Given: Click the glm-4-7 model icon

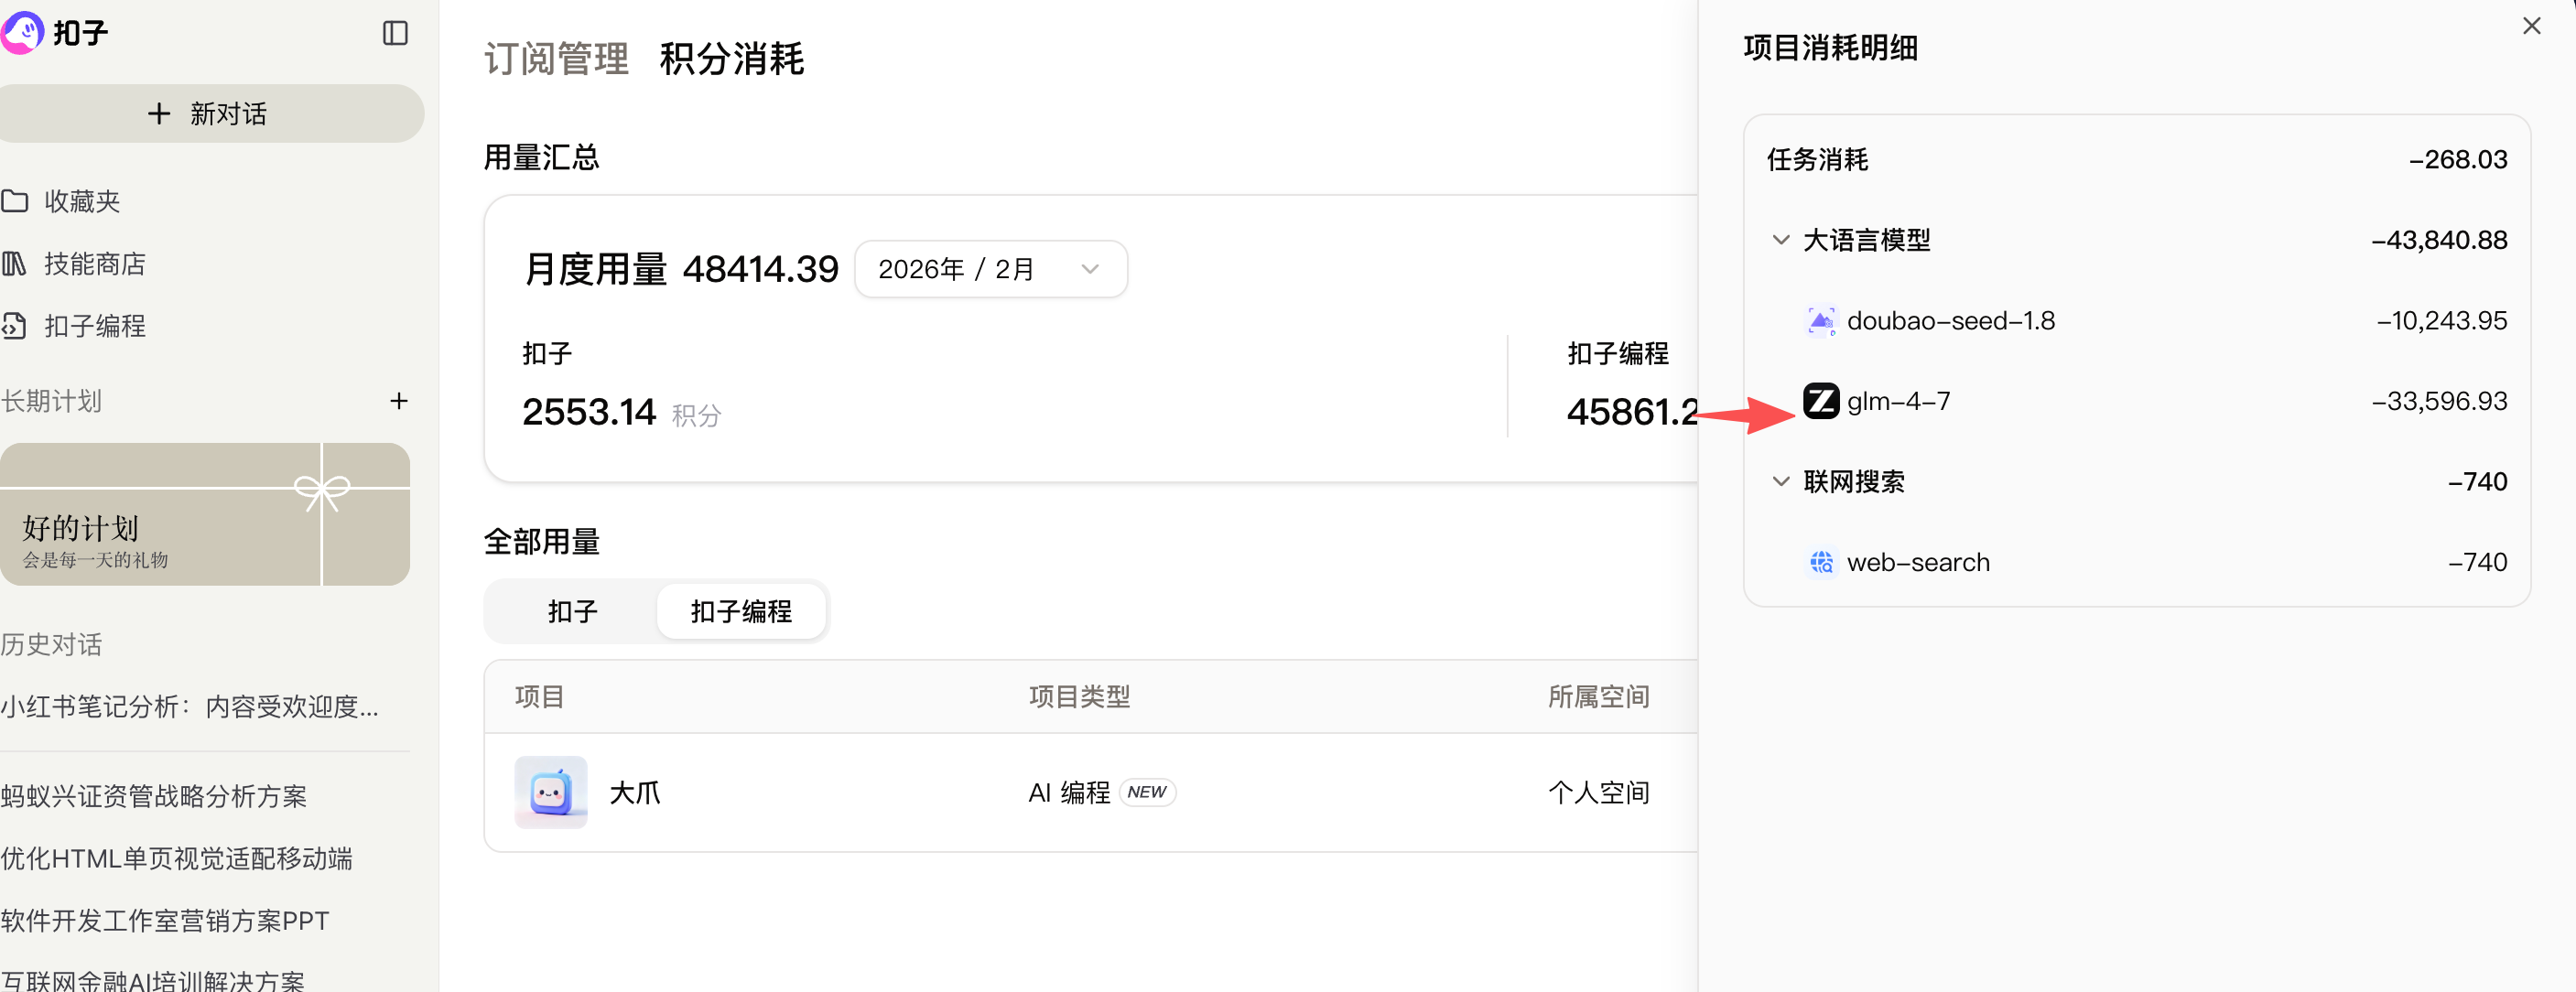Looking at the screenshot, I should [x=1820, y=401].
